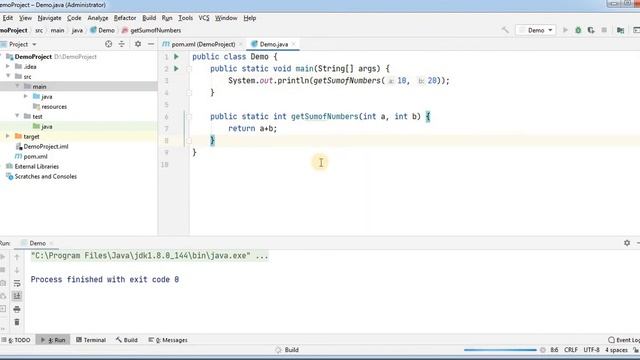
Task: Toggle the Run tool window button
Action: pyautogui.click(x=53, y=340)
